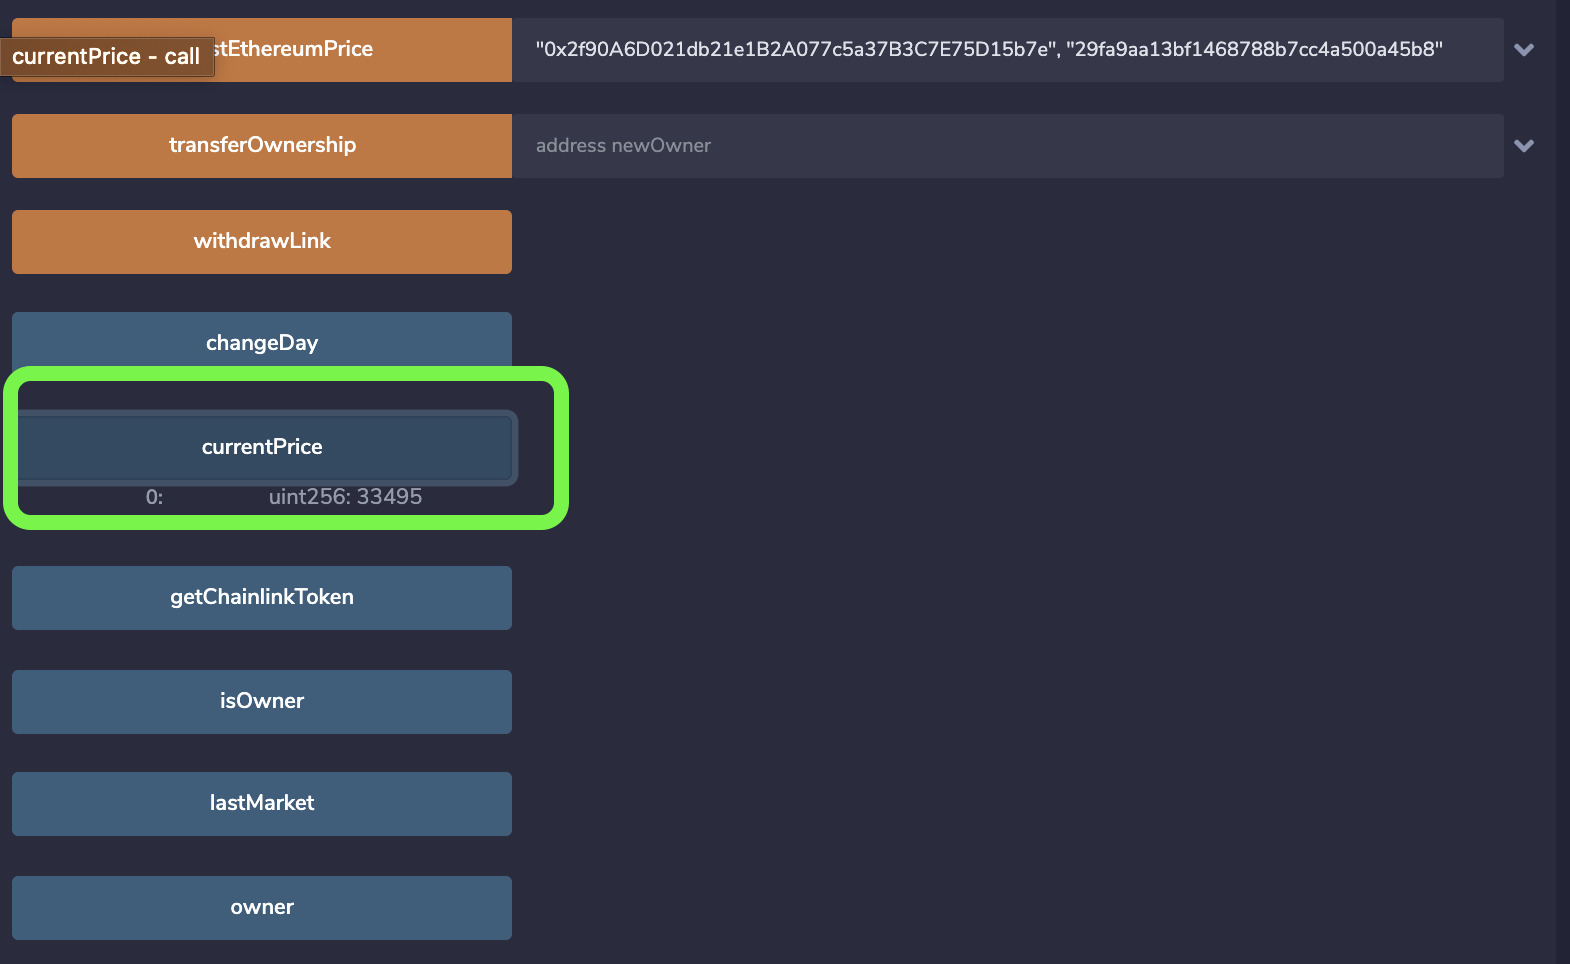Click the vertical scrollbar on the right edge
Screen dimensions: 1570x964
point(1562,482)
